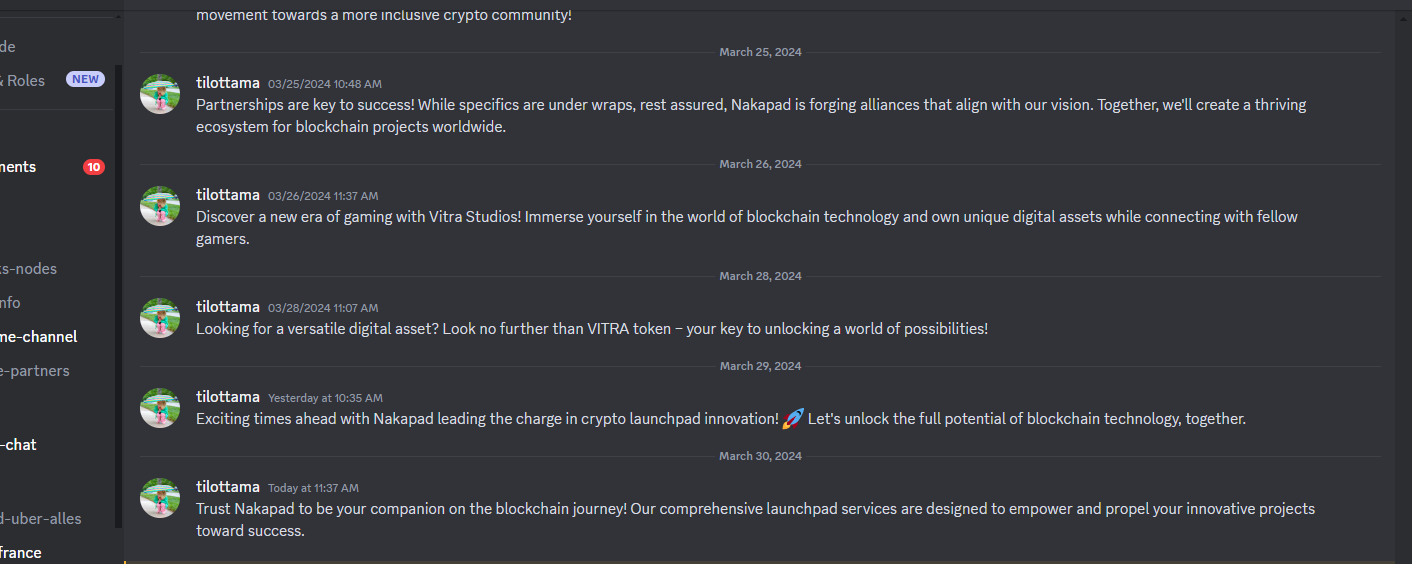Click the Yesterday at 10:35 AM timestamp
1412x564 pixels.
coord(325,397)
